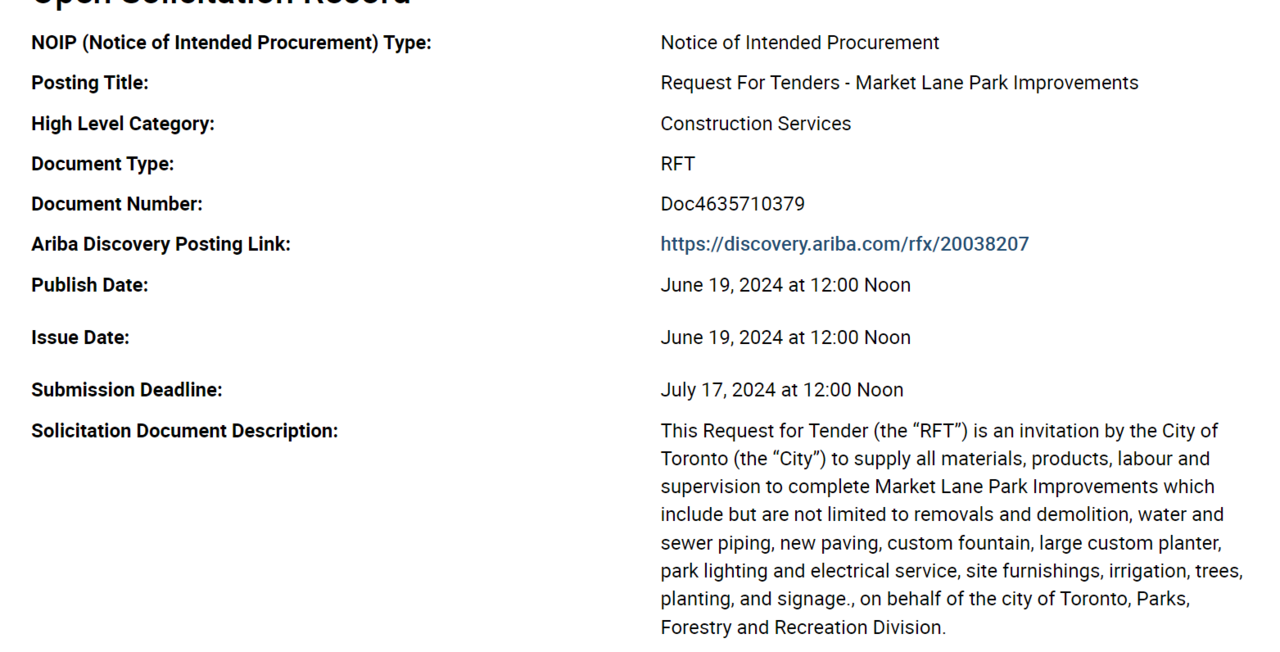Click the Issue Date label
Image resolution: width=1280 pixels, height=652 pixels.
[80, 338]
